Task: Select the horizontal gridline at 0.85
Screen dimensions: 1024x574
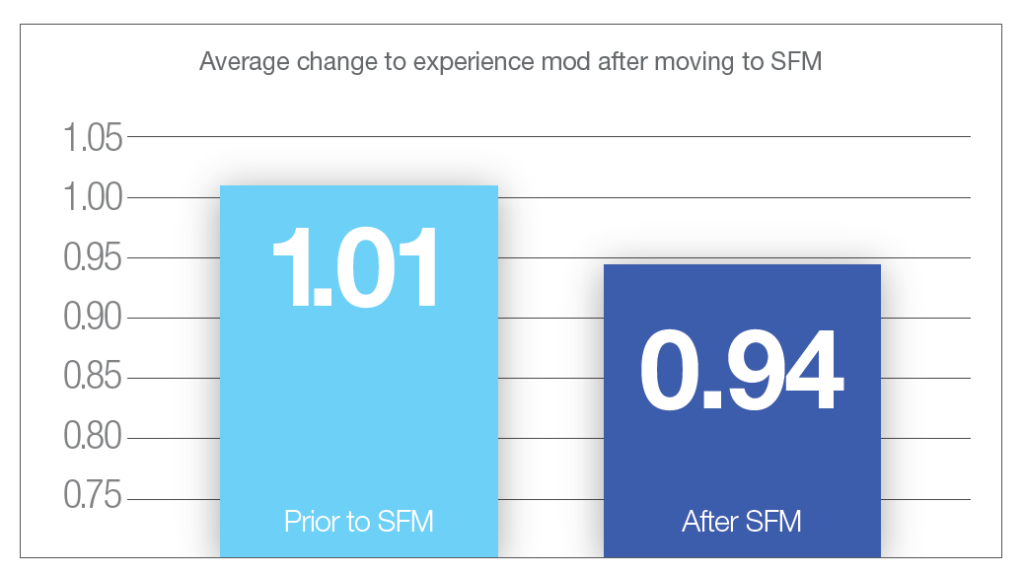Action: tap(550, 378)
